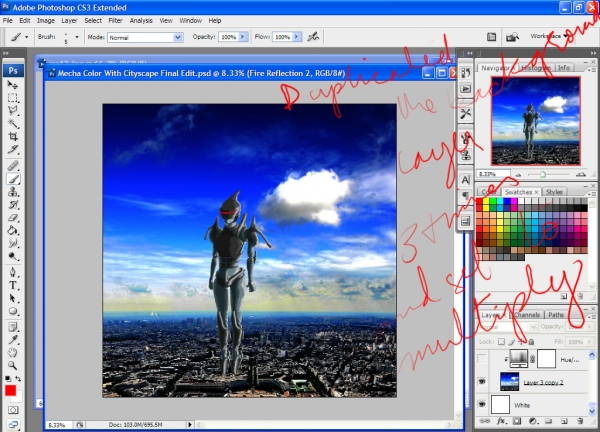
Task: Hide the Layer 3 copy 2 layer
Action: point(482,381)
